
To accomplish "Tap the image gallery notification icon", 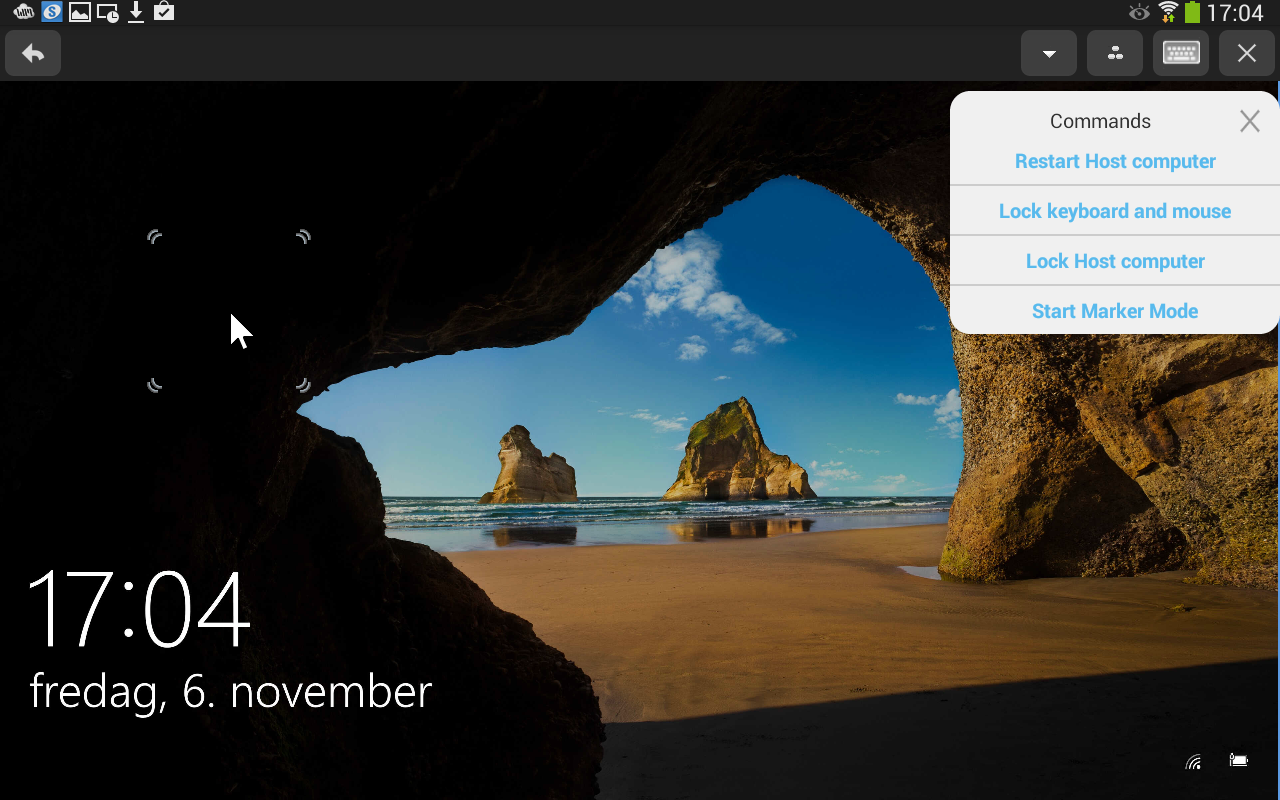I will tap(80, 12).
